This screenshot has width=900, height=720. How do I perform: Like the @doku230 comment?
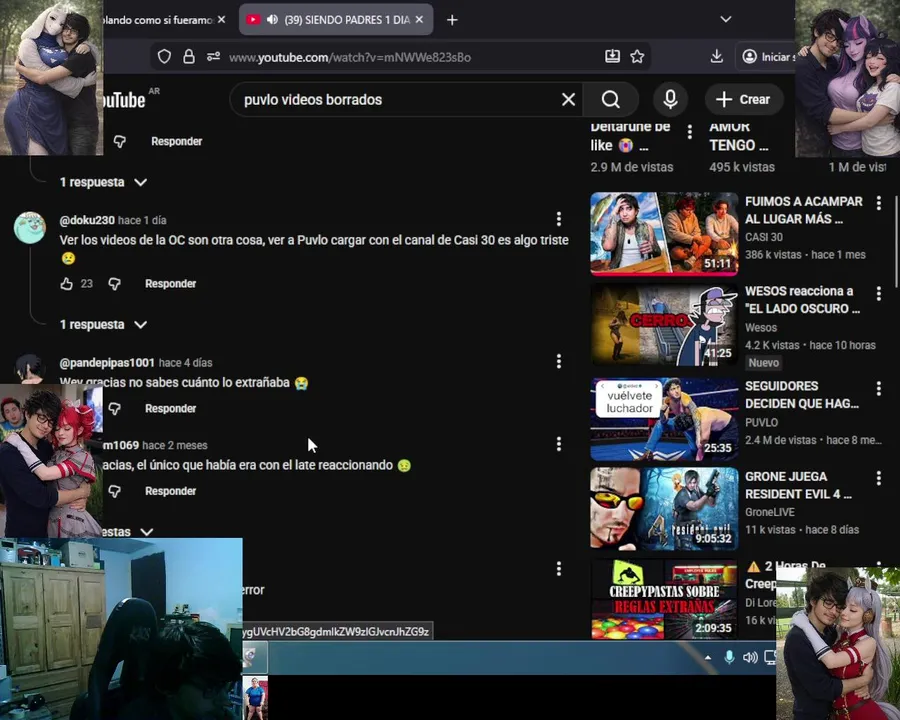pos(67,284)
